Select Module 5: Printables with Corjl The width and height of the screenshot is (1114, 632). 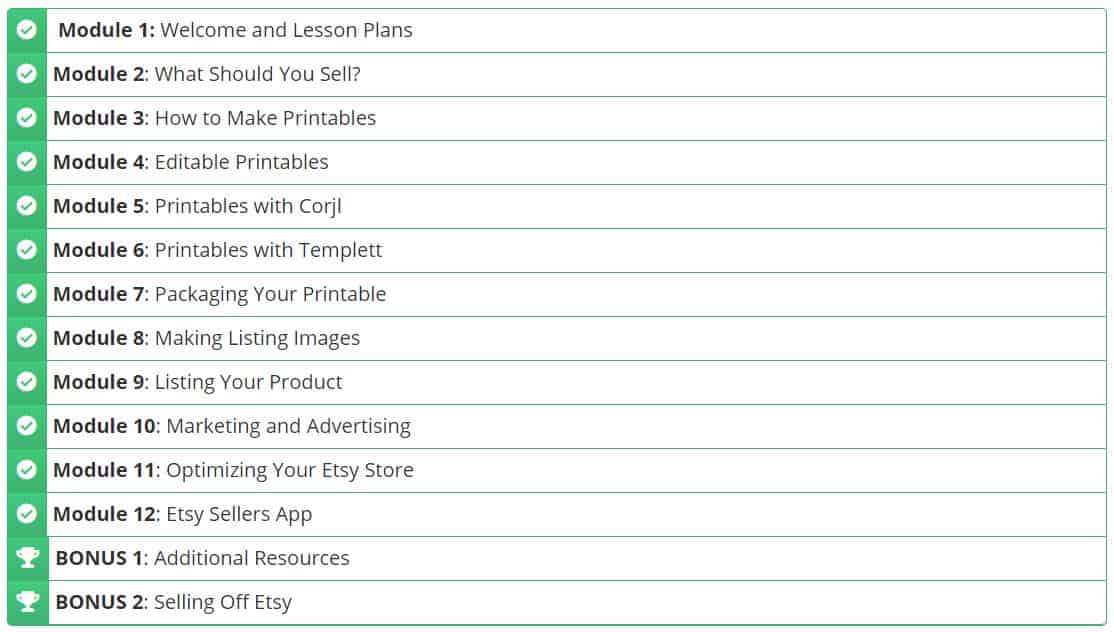[x=576, y=207]
